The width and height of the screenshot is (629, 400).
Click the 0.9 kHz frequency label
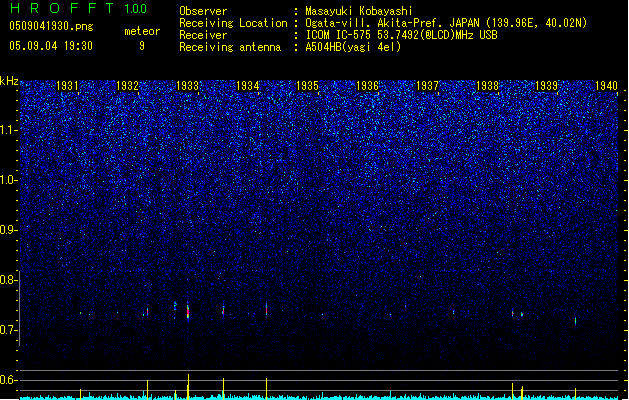pos(9,230)
